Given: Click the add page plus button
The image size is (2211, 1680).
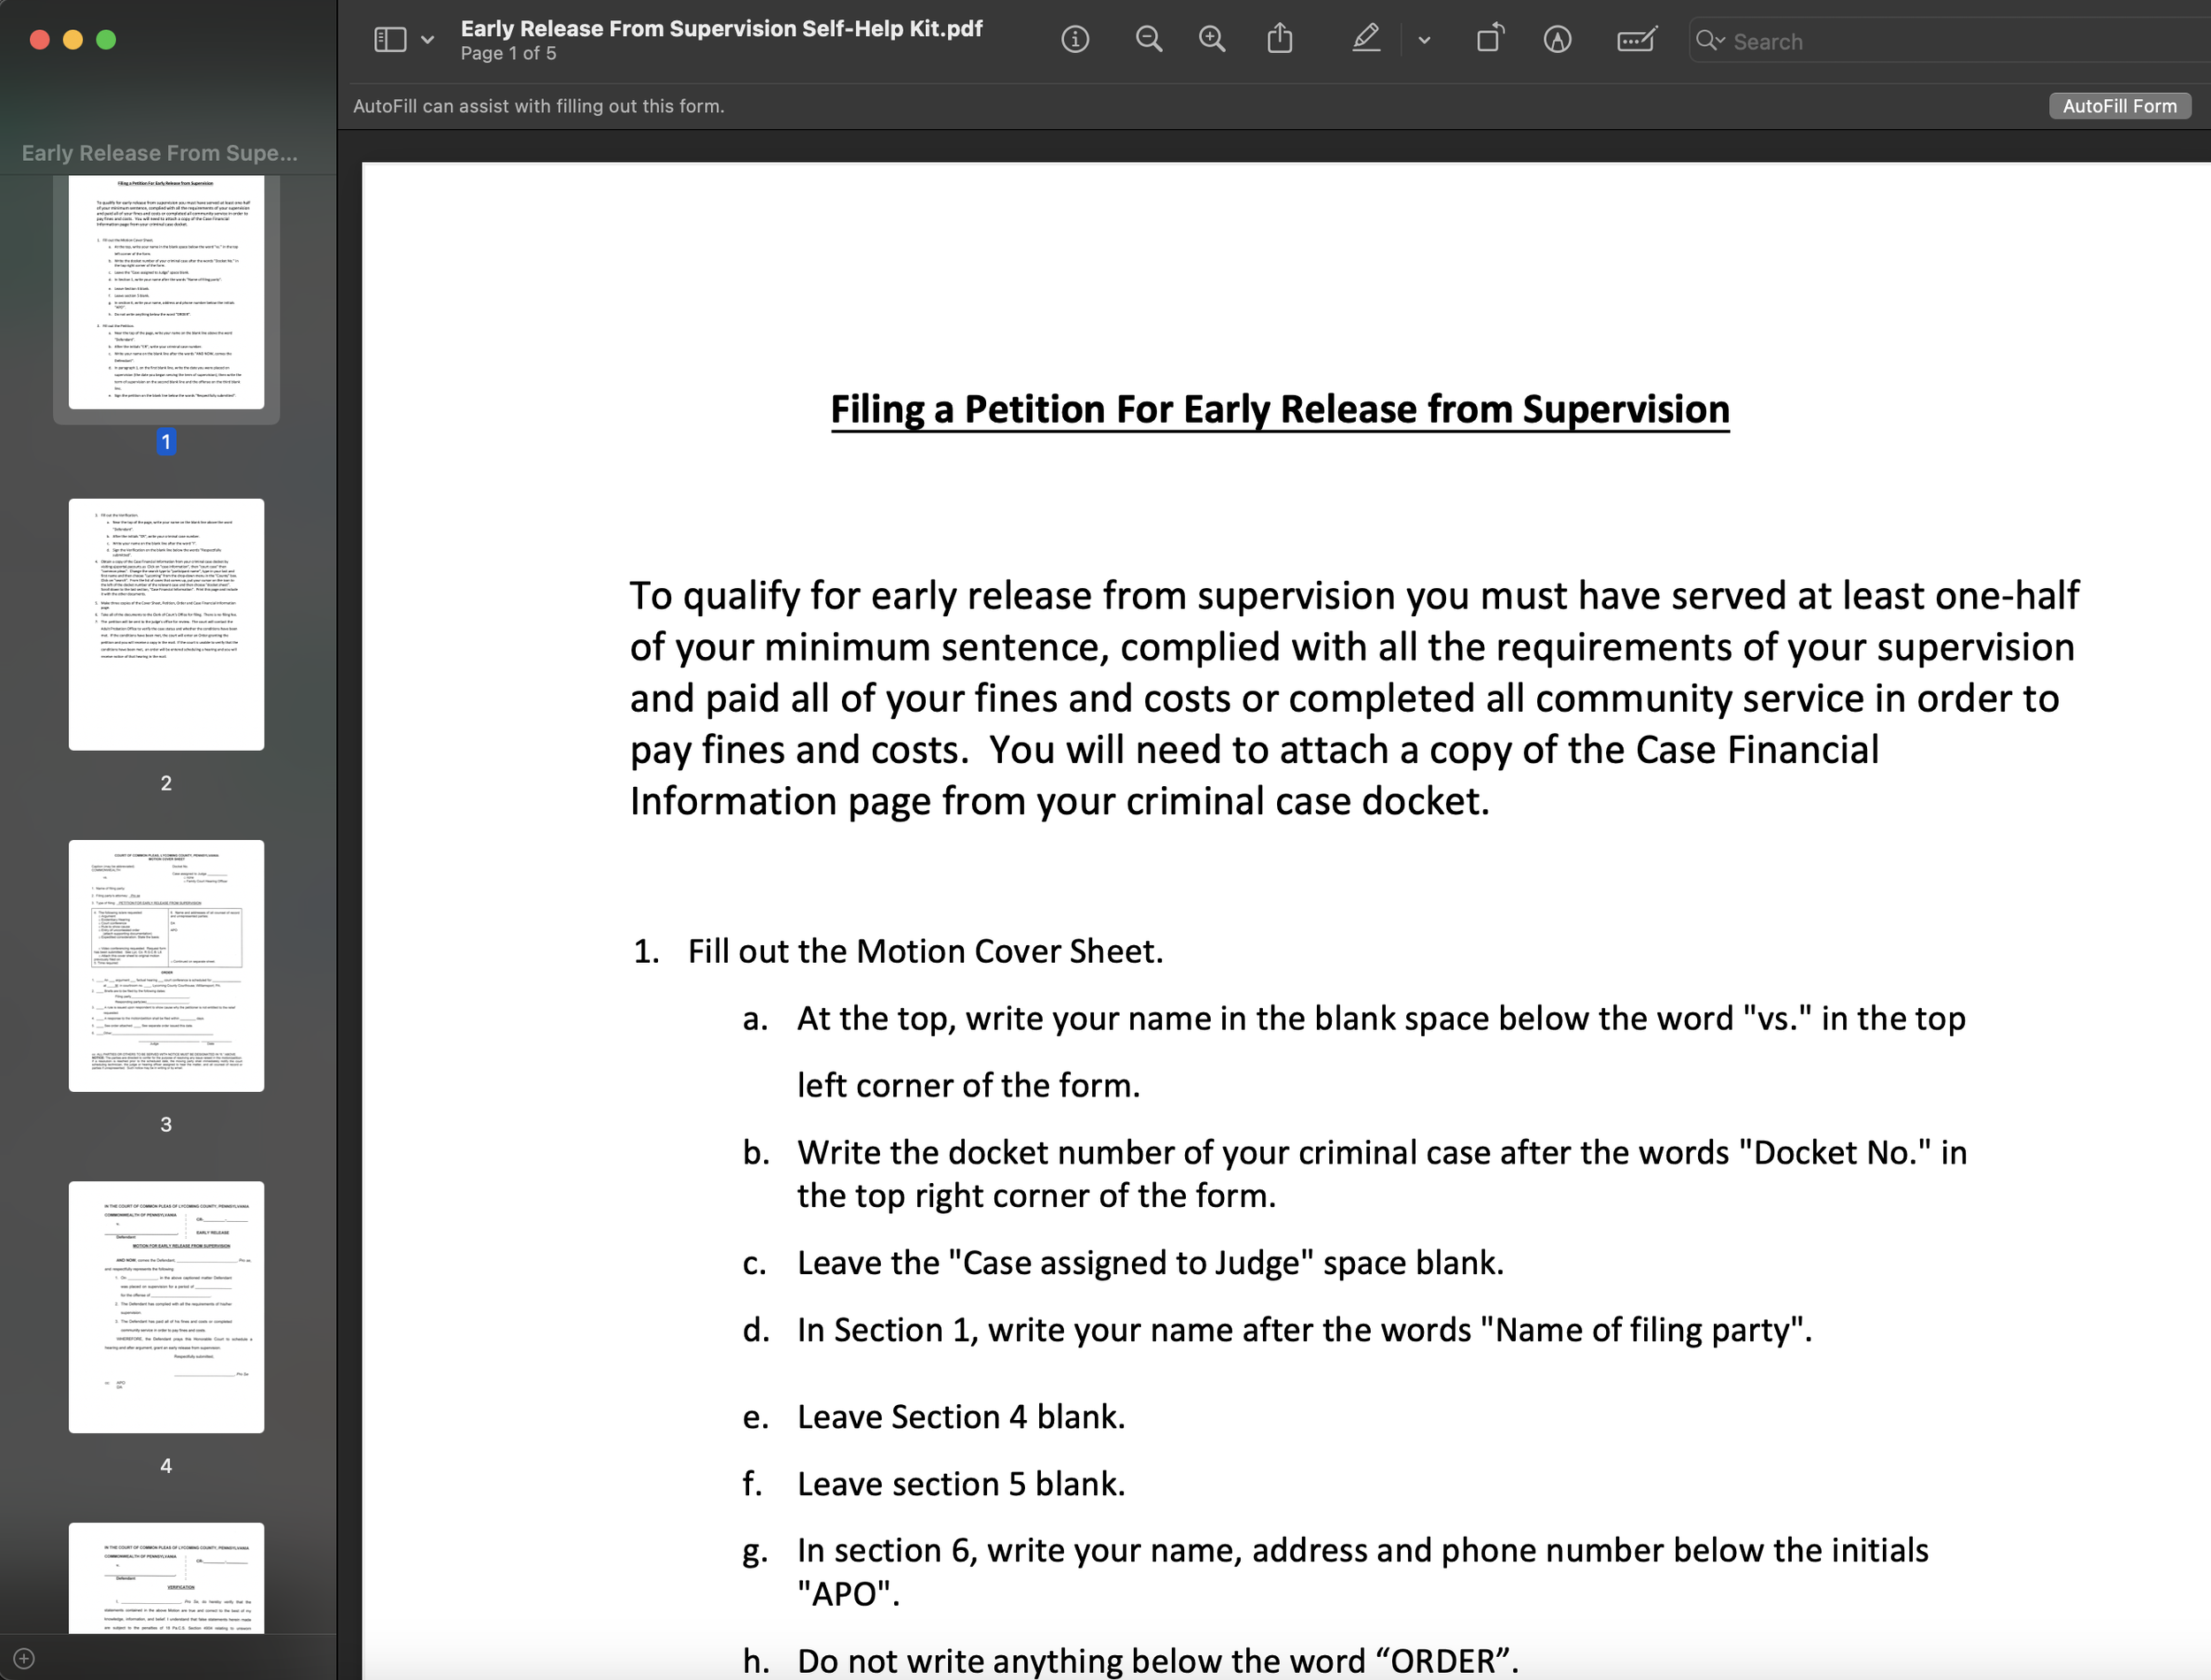Looking at the screenshot, I should [x=24, y=1658].
